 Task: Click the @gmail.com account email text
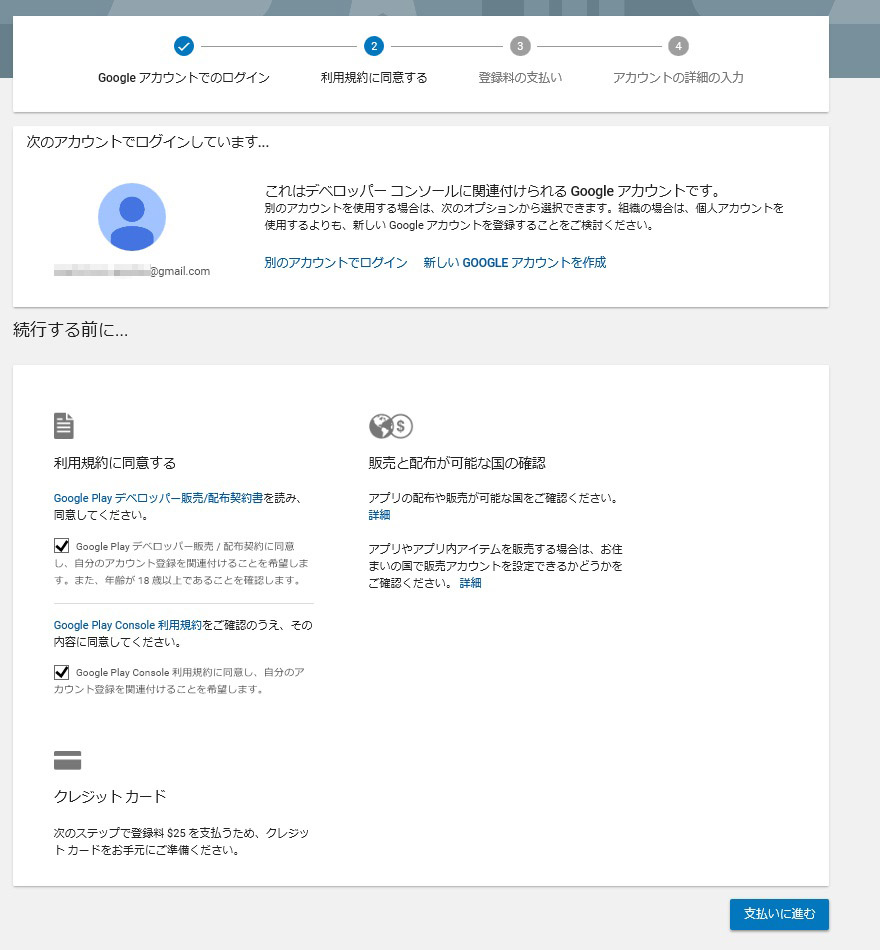pos(132,271)
